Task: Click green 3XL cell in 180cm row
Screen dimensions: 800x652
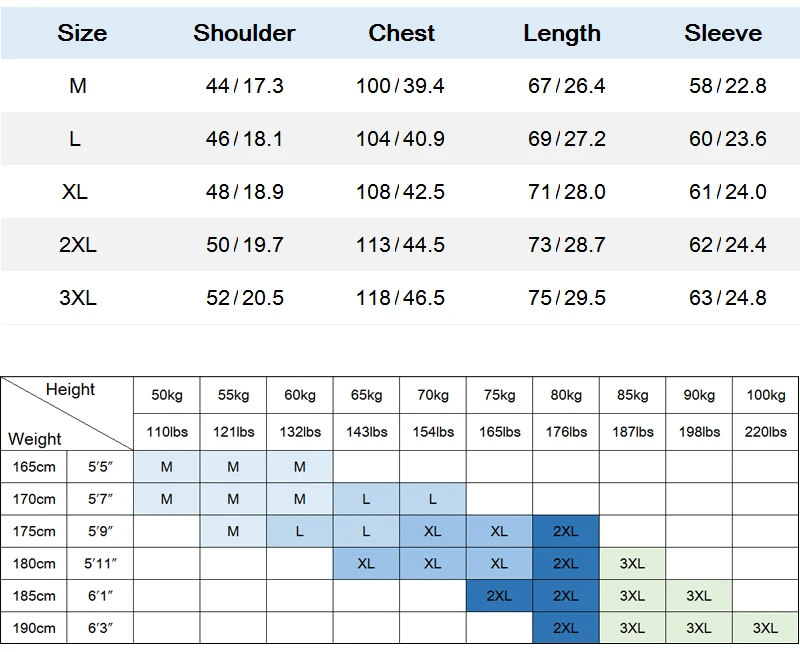Action: (x=632, y=564)
